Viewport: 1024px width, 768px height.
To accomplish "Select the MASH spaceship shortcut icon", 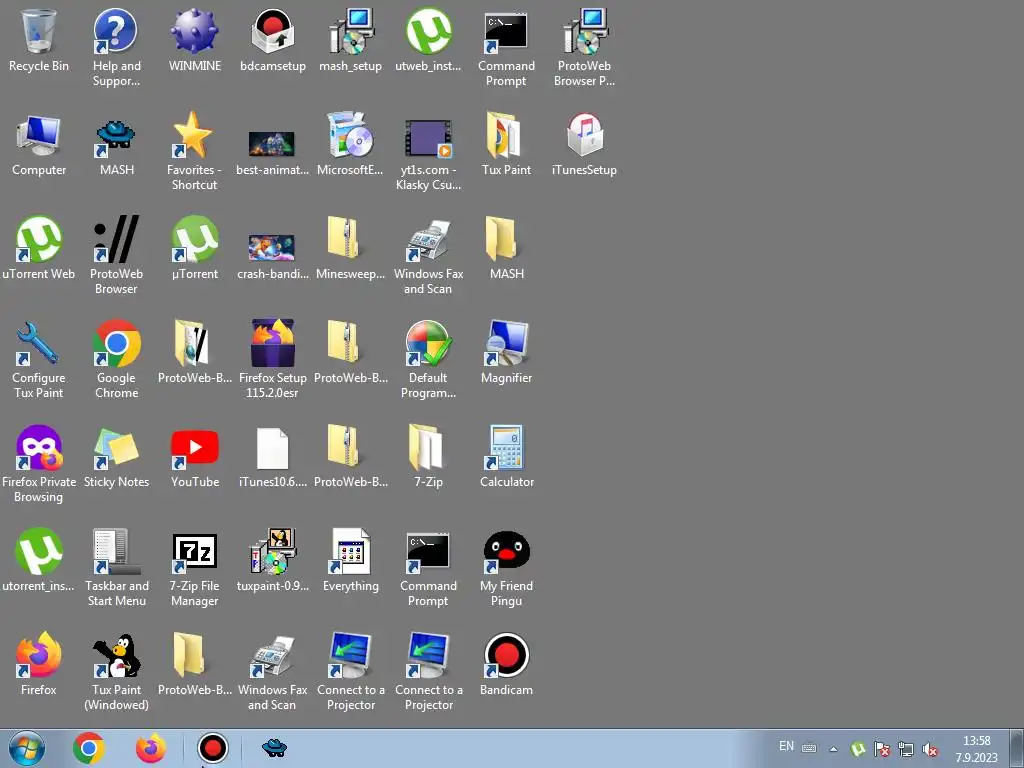I will [116, 139].
